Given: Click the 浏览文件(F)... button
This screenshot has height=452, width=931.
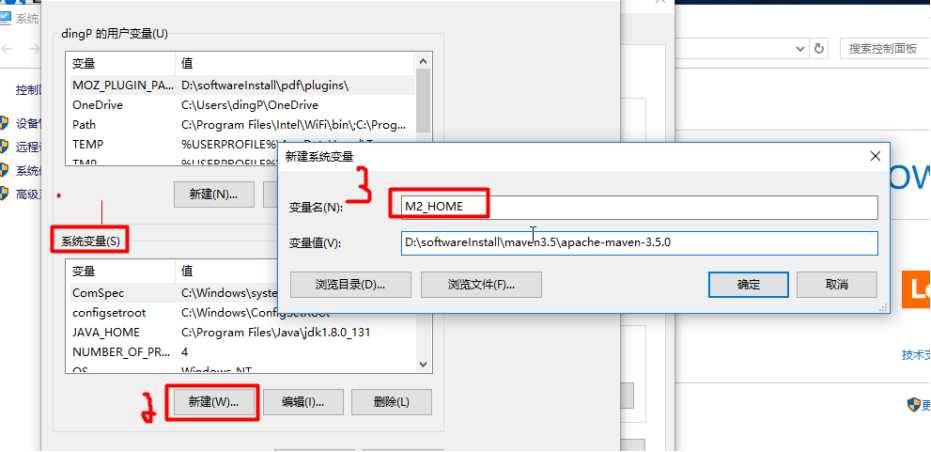Looking at the screenshot, I should (482, 285).
